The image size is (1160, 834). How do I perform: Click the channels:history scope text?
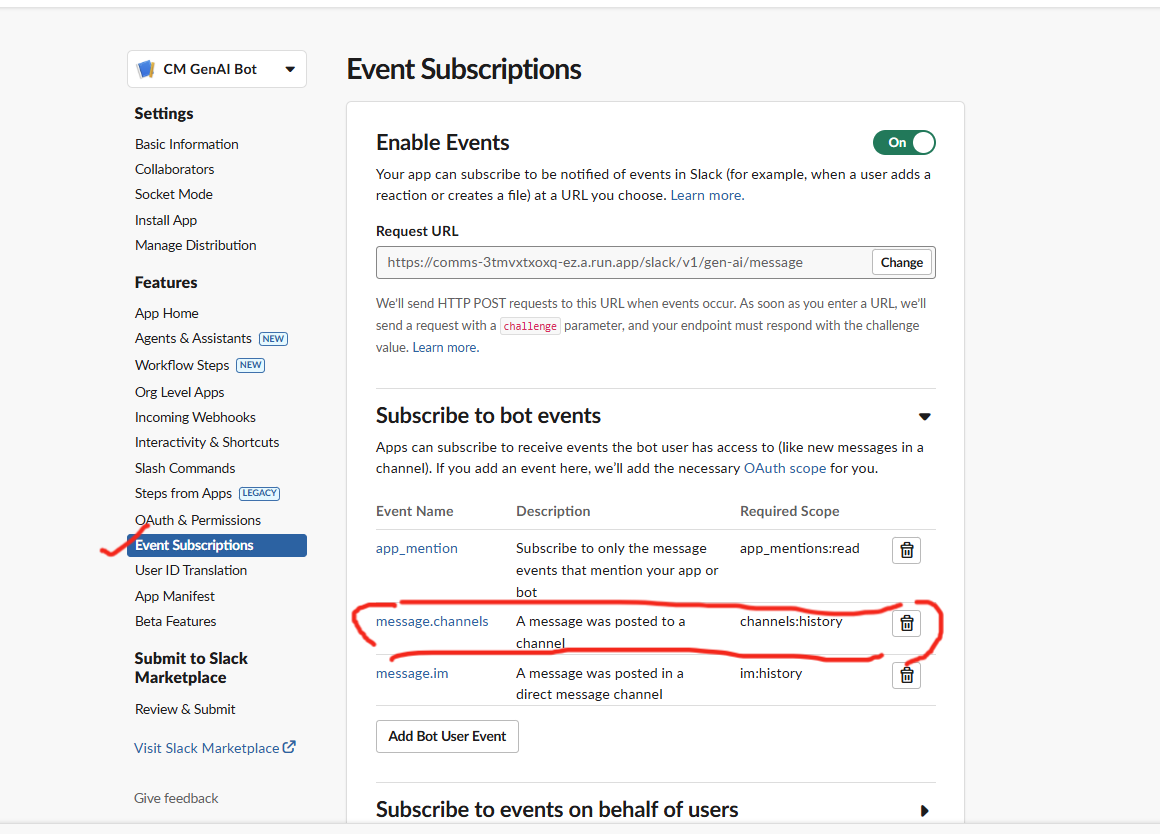pyautogui.click(x=791, y=622)
